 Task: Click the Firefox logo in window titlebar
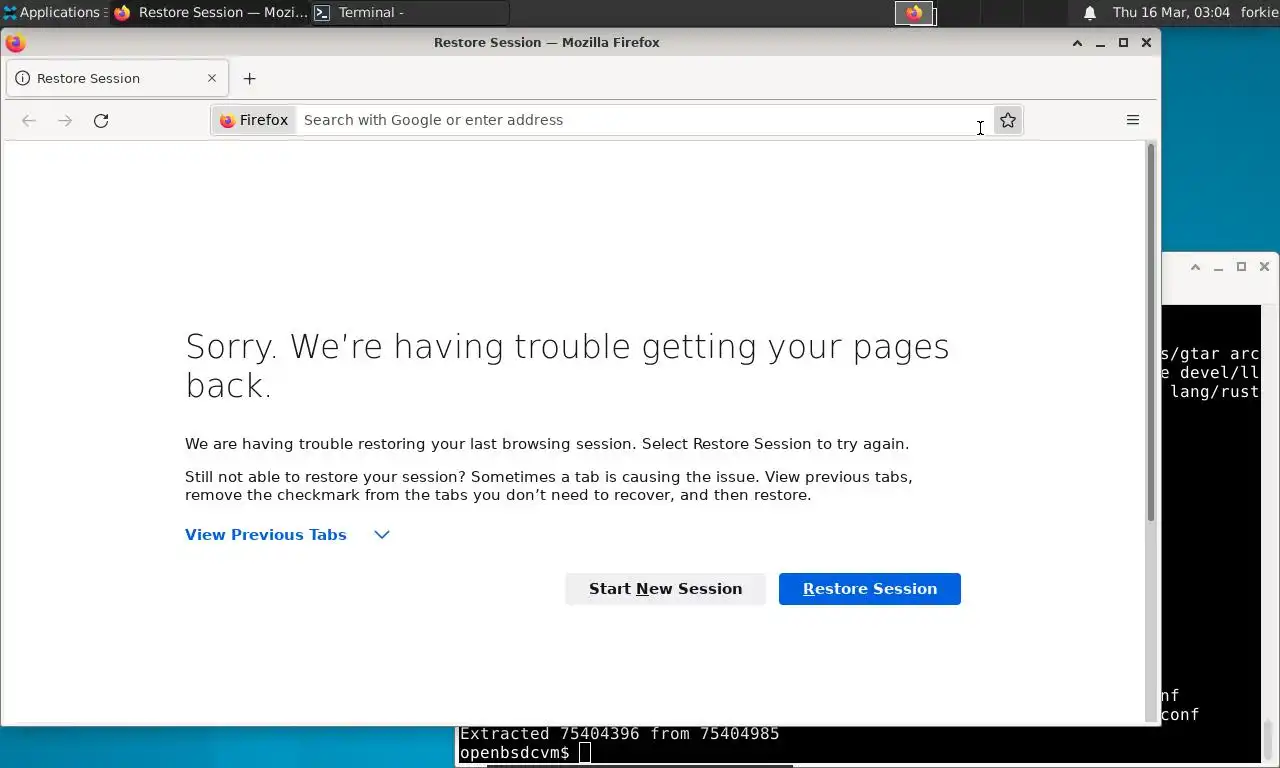click(15, 42)
